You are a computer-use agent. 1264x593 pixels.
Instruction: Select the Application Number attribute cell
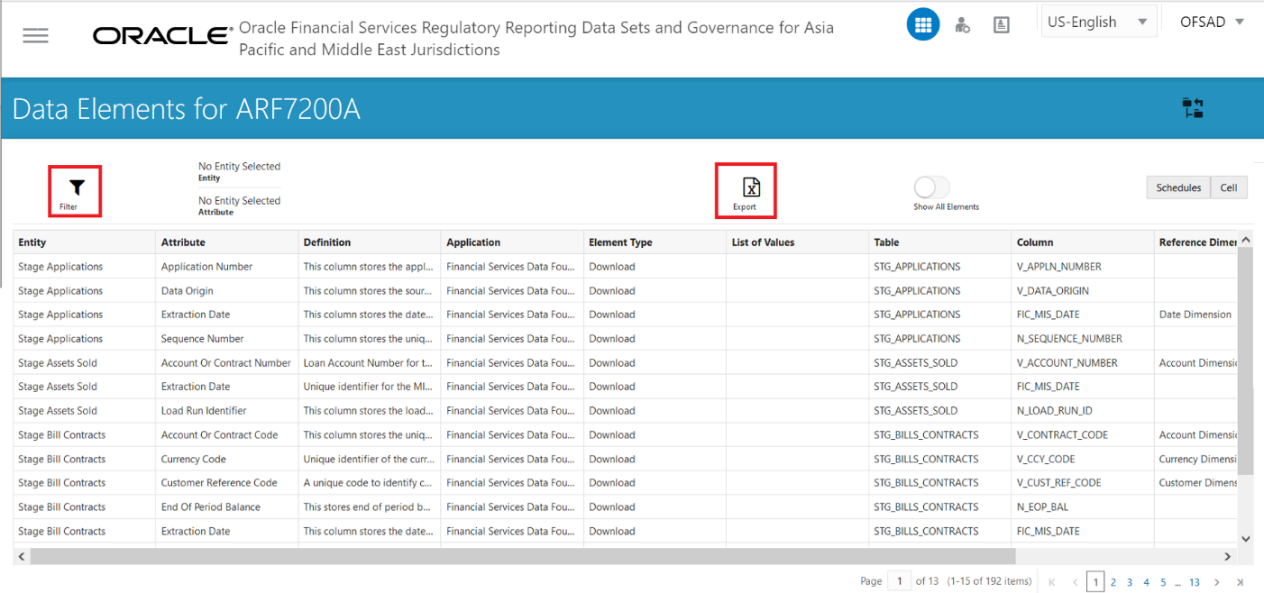[x=227, y=267]
